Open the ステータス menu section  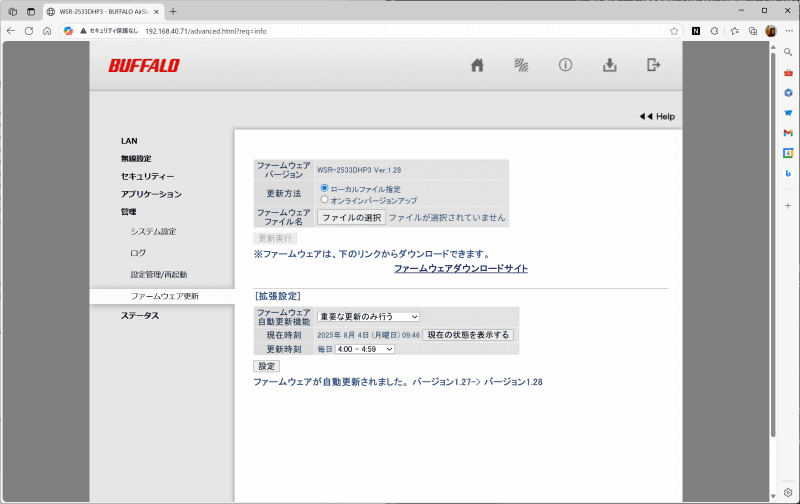coord(140,316)
